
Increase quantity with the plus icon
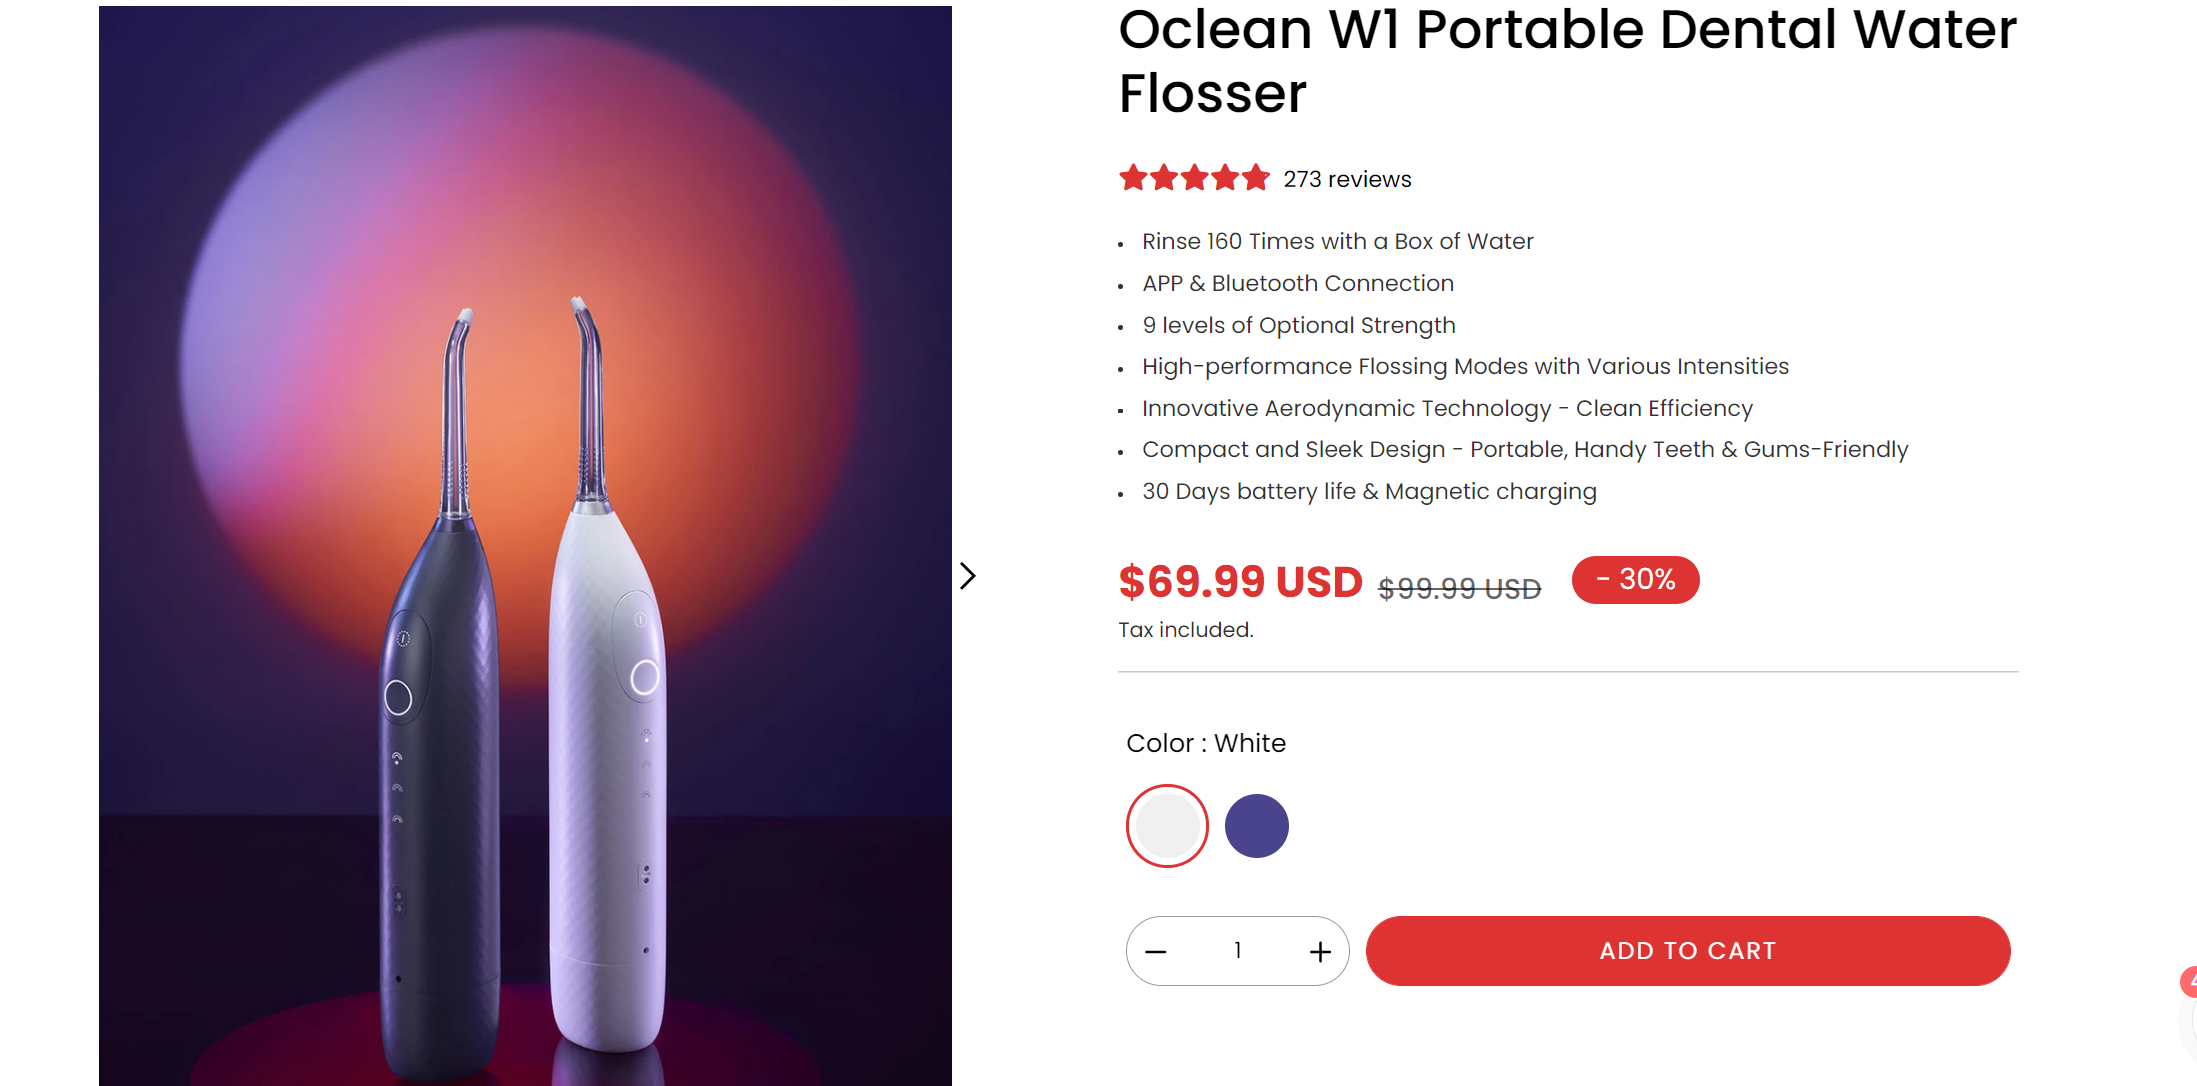[1320, 952]
